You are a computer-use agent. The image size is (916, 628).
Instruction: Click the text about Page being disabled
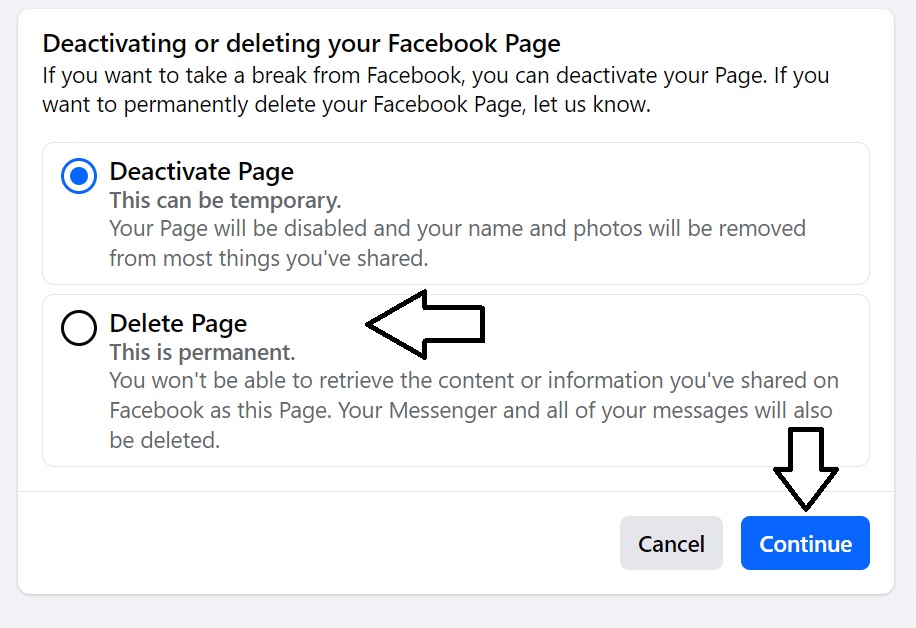coord(457,244)
